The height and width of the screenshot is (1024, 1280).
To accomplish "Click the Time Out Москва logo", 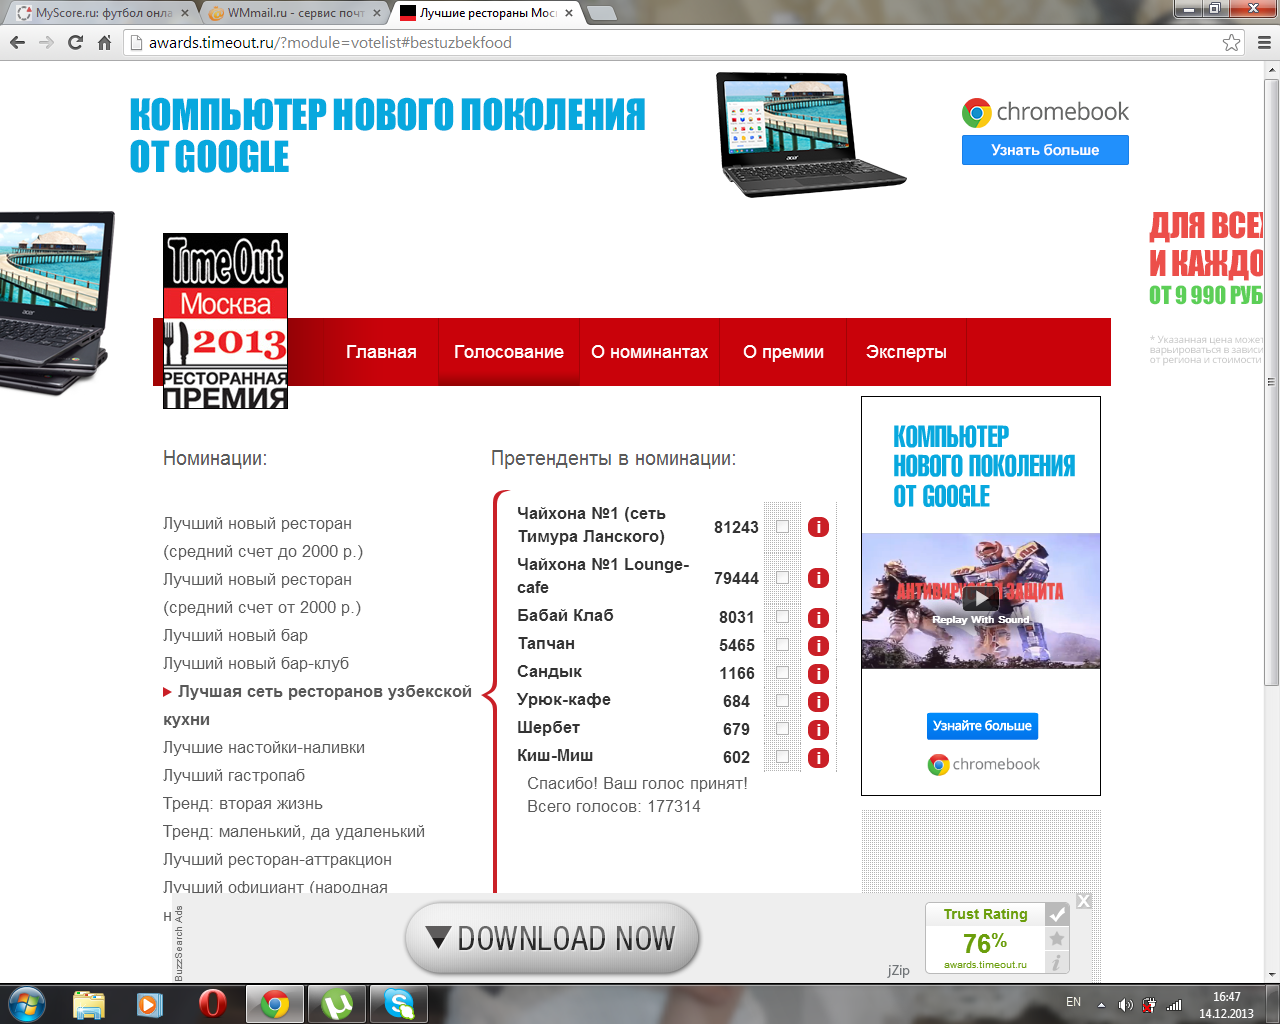I will click(x=225, y=321).
